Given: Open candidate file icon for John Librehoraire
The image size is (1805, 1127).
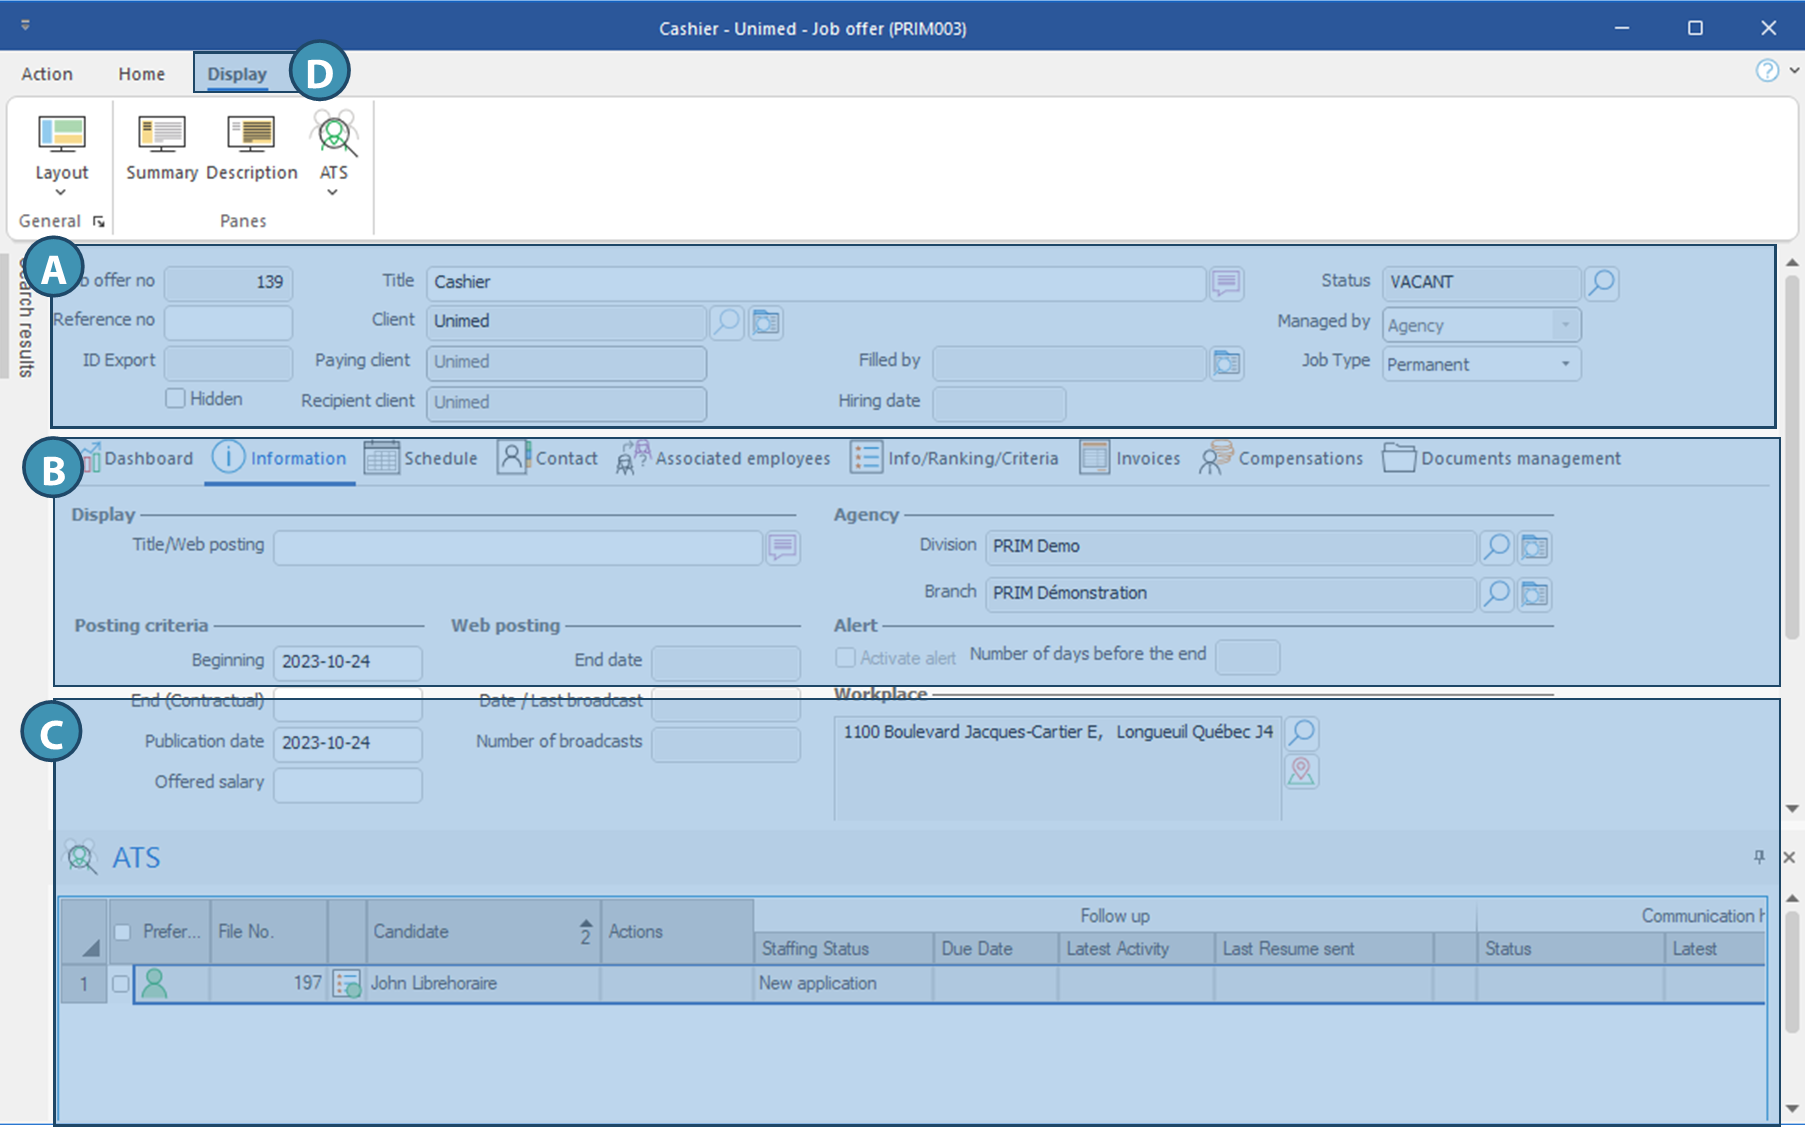Looking at the screenshot, I should click(x=347, y=984).
